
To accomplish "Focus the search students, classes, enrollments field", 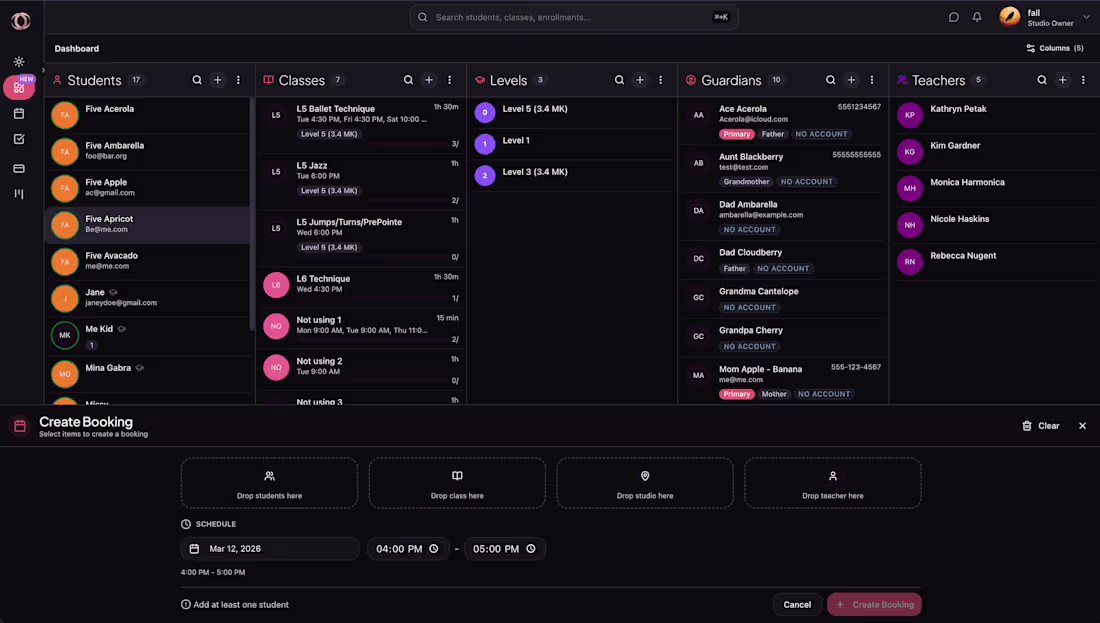I will point(573,18).
